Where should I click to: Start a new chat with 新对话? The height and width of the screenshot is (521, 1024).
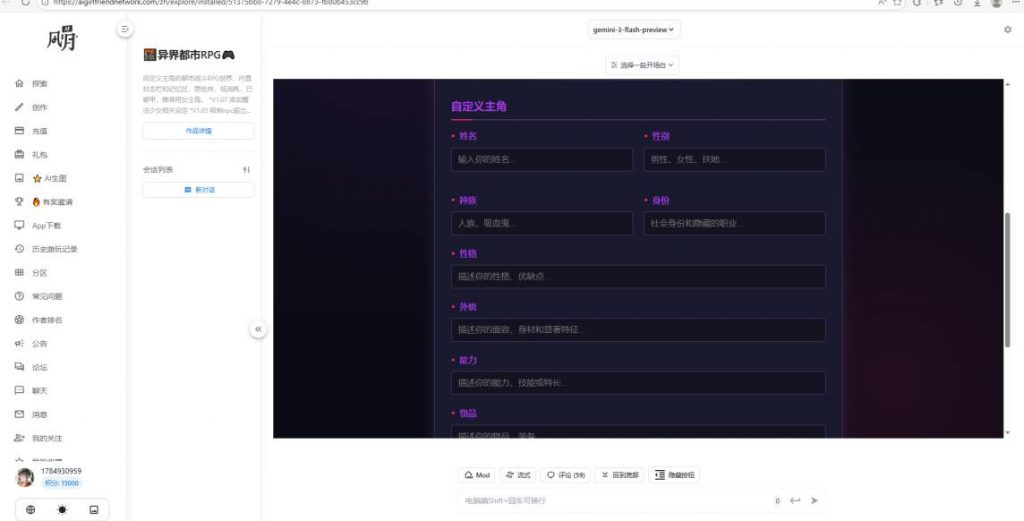(x=198, y=190)
